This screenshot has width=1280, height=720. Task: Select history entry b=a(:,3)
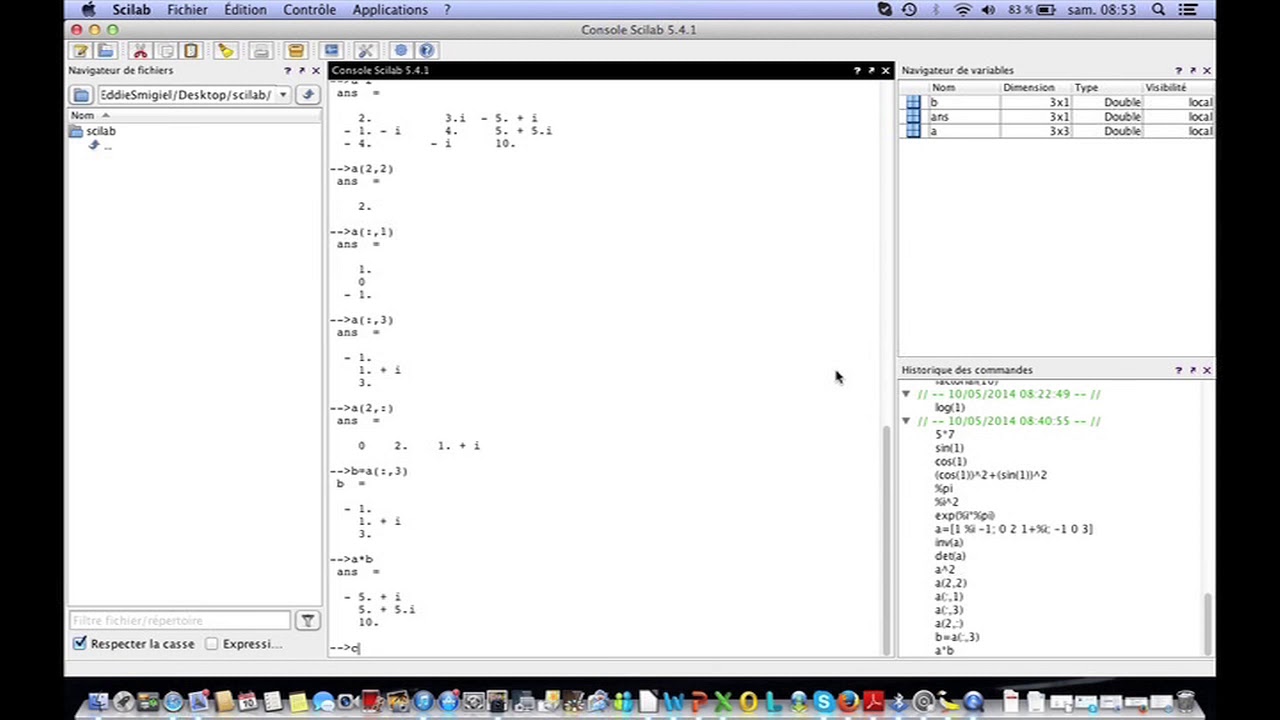957,637
